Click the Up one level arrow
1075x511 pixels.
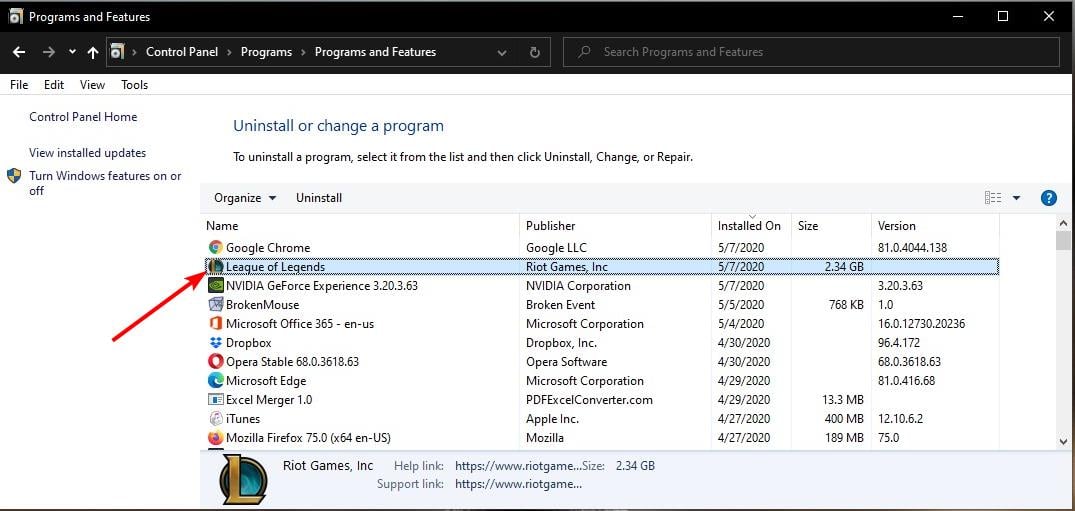(x=93, y=52)
